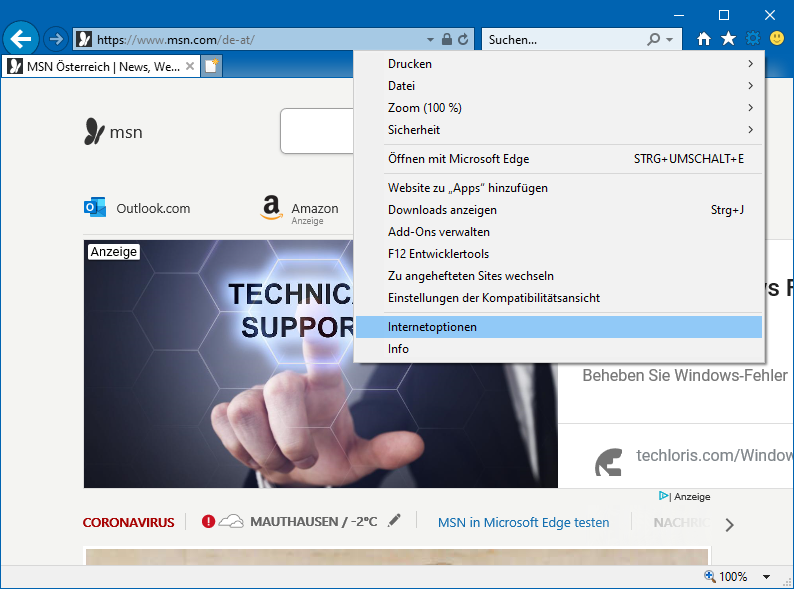Click the AdChoices triangle icon

tap(663, 496)
